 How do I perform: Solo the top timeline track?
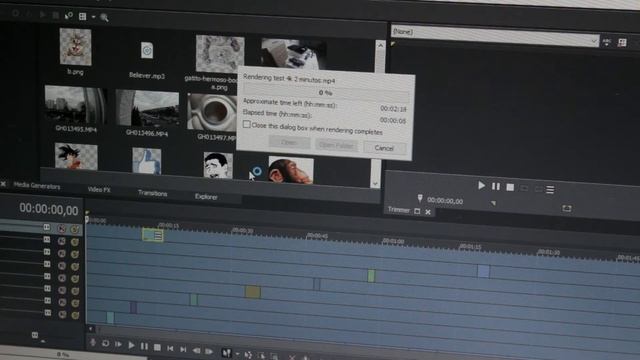[x=75, y=229]
